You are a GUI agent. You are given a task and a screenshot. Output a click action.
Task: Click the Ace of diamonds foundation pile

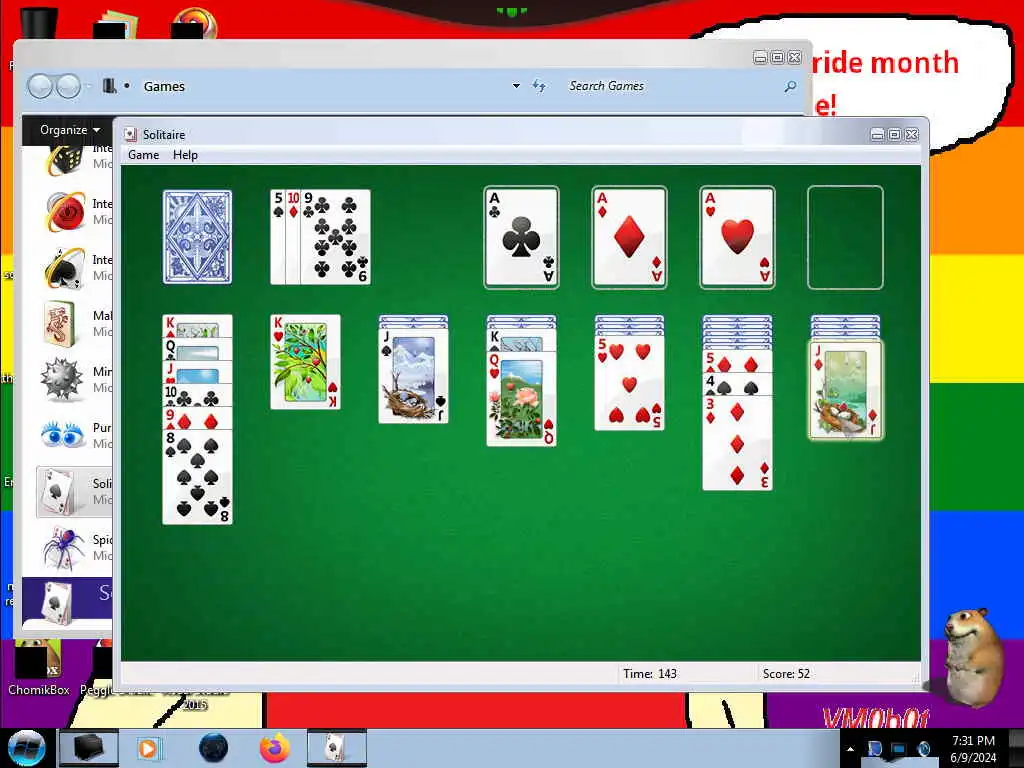(629, 238)
